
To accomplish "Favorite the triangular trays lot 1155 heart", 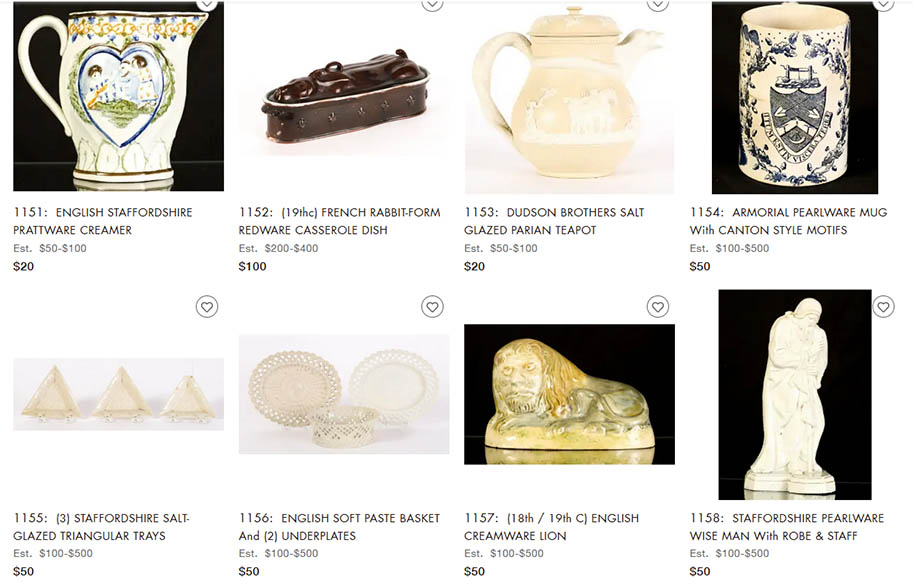I will pyautogui.click(x=207, y=306).
